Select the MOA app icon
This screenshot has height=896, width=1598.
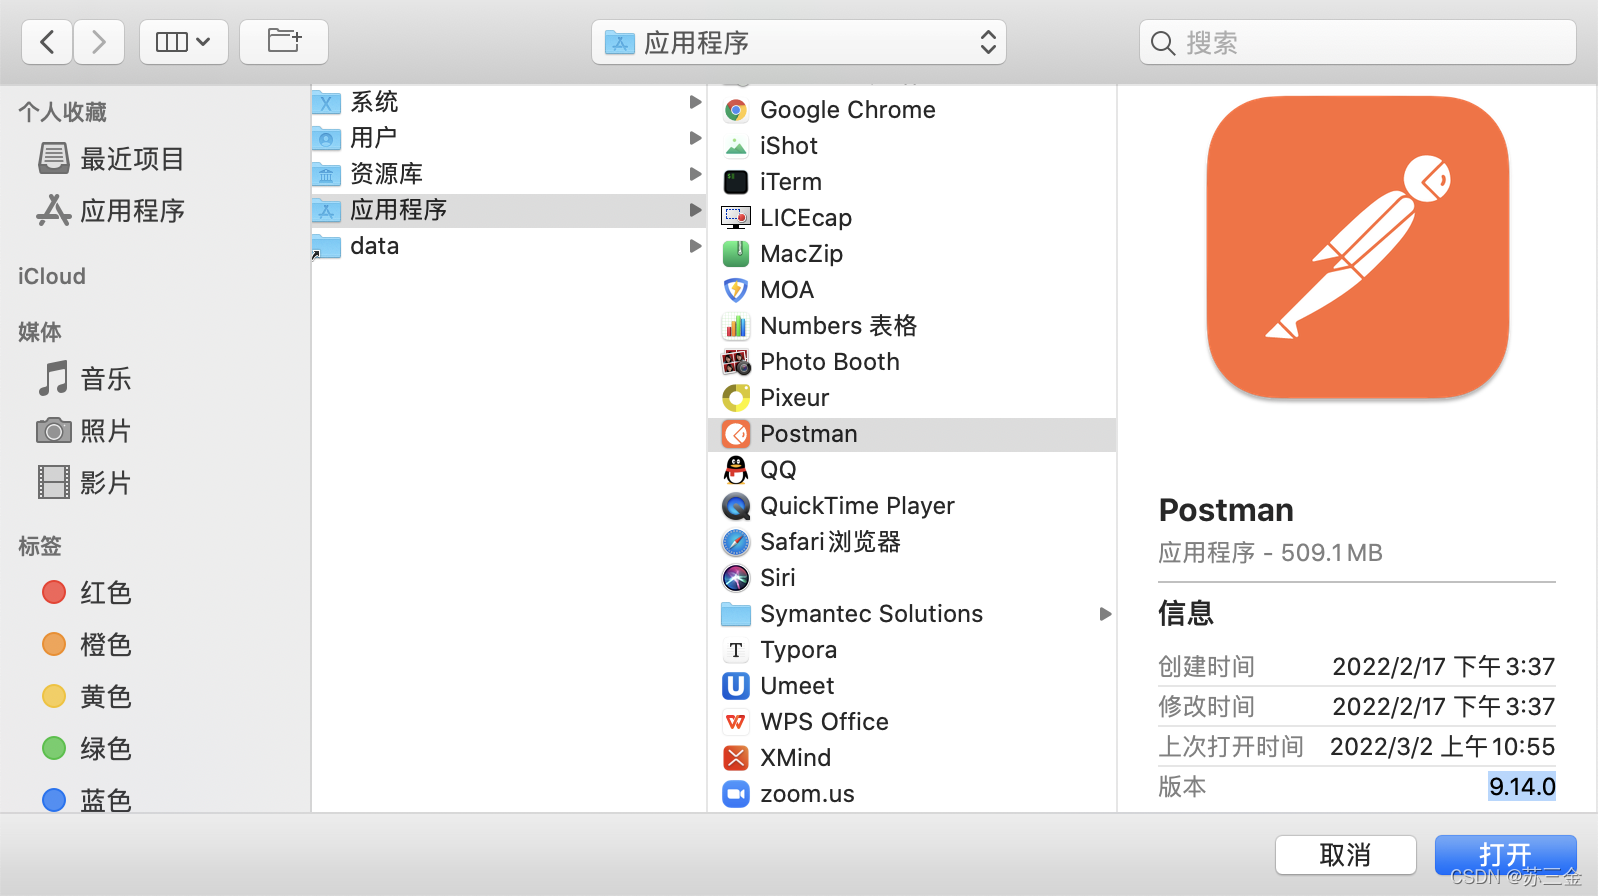(736, 290)
